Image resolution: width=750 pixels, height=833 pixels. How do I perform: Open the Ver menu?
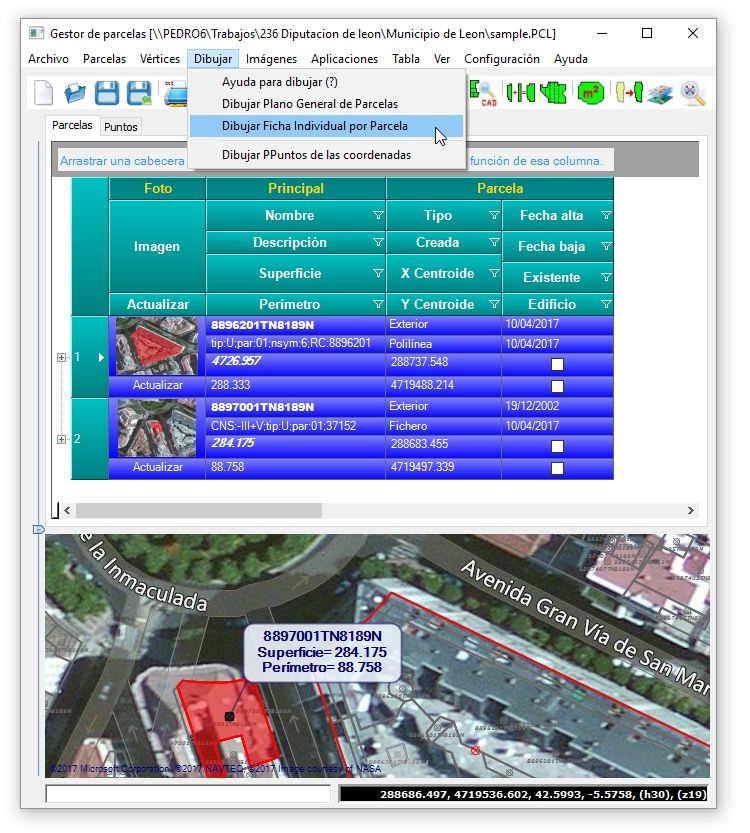coord(441,59)
